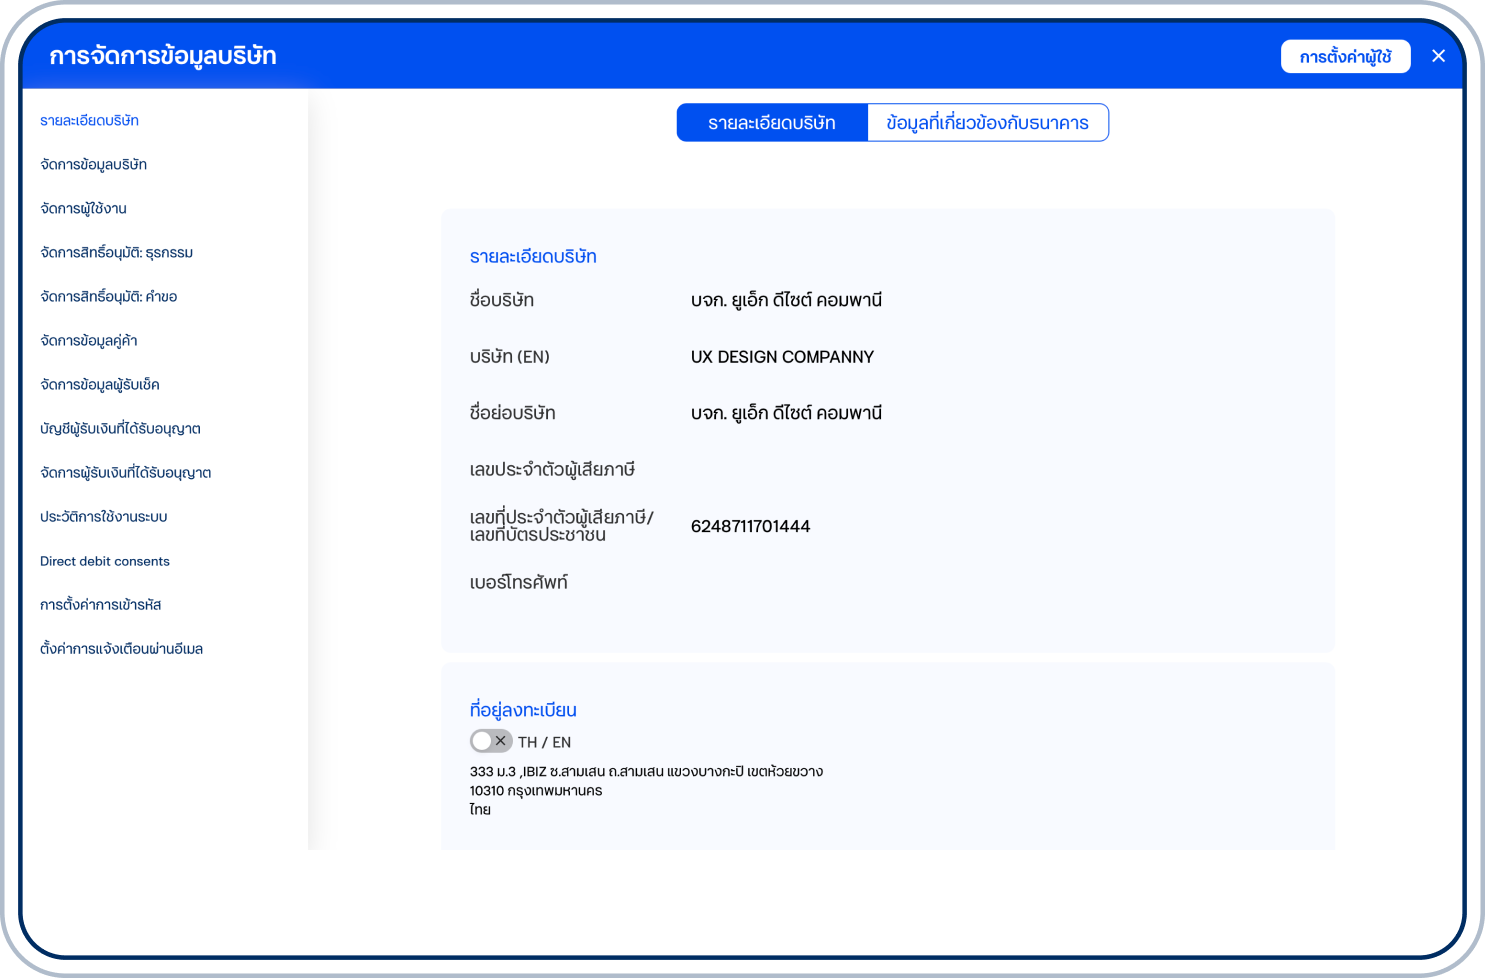Open จัดการสิทธิ์อนุมัติ: ธุรกรรม menu item
The image size is (1485, 978).
[x=116, y=253]
